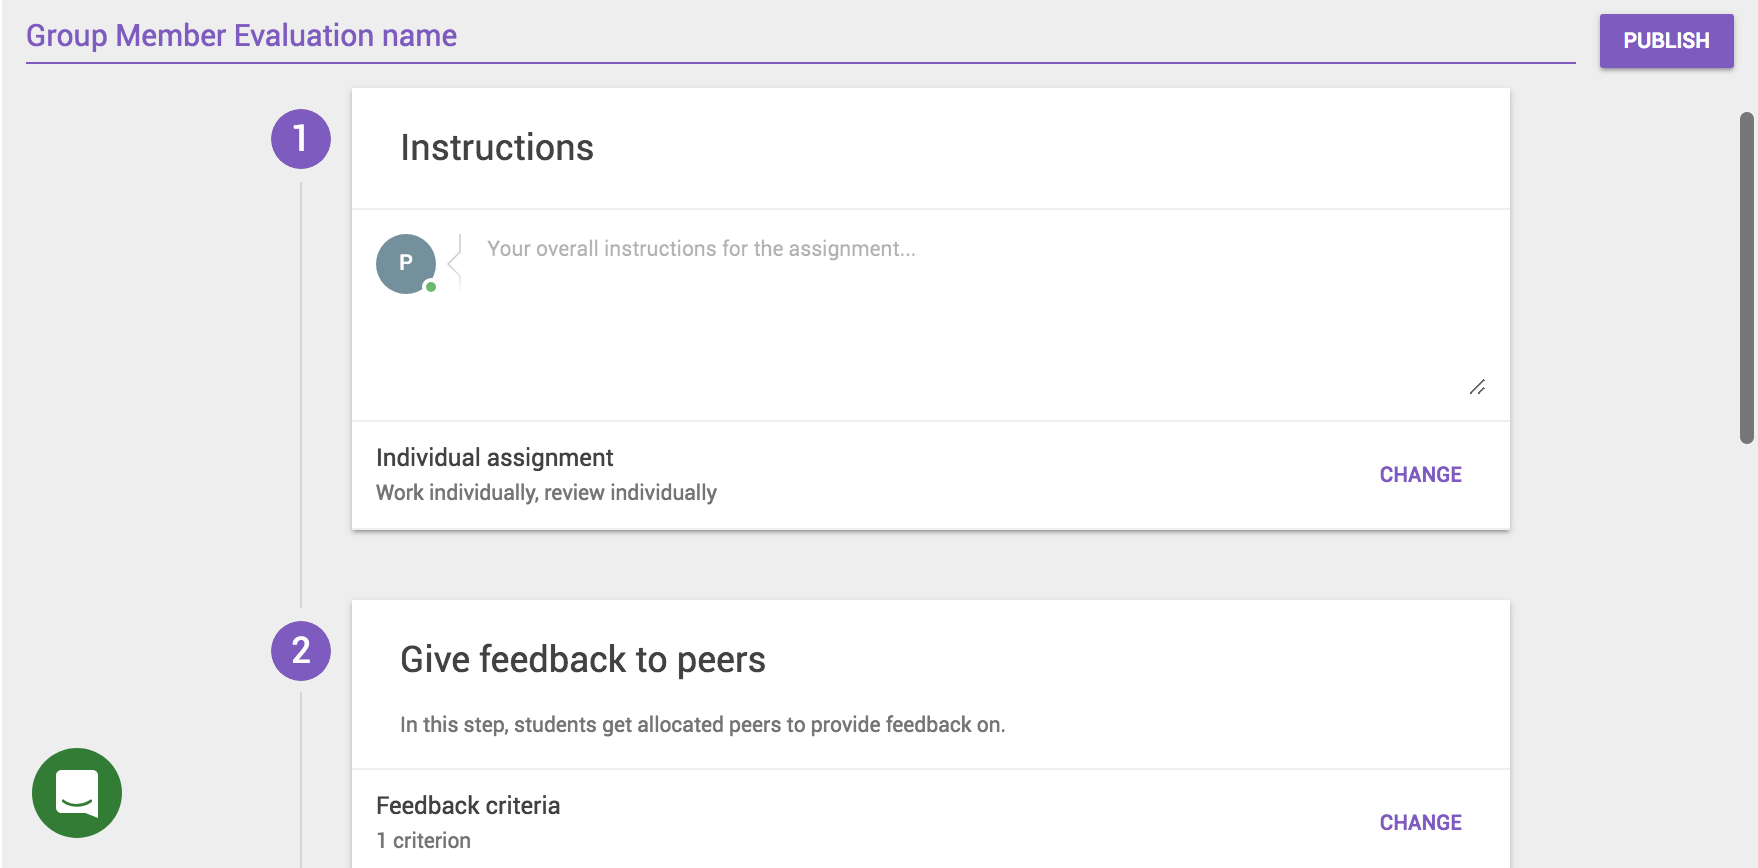This screenshot has width=1758, height=868.
Task: Focus the overall instructions text area
Action: [x=960, y=310]
